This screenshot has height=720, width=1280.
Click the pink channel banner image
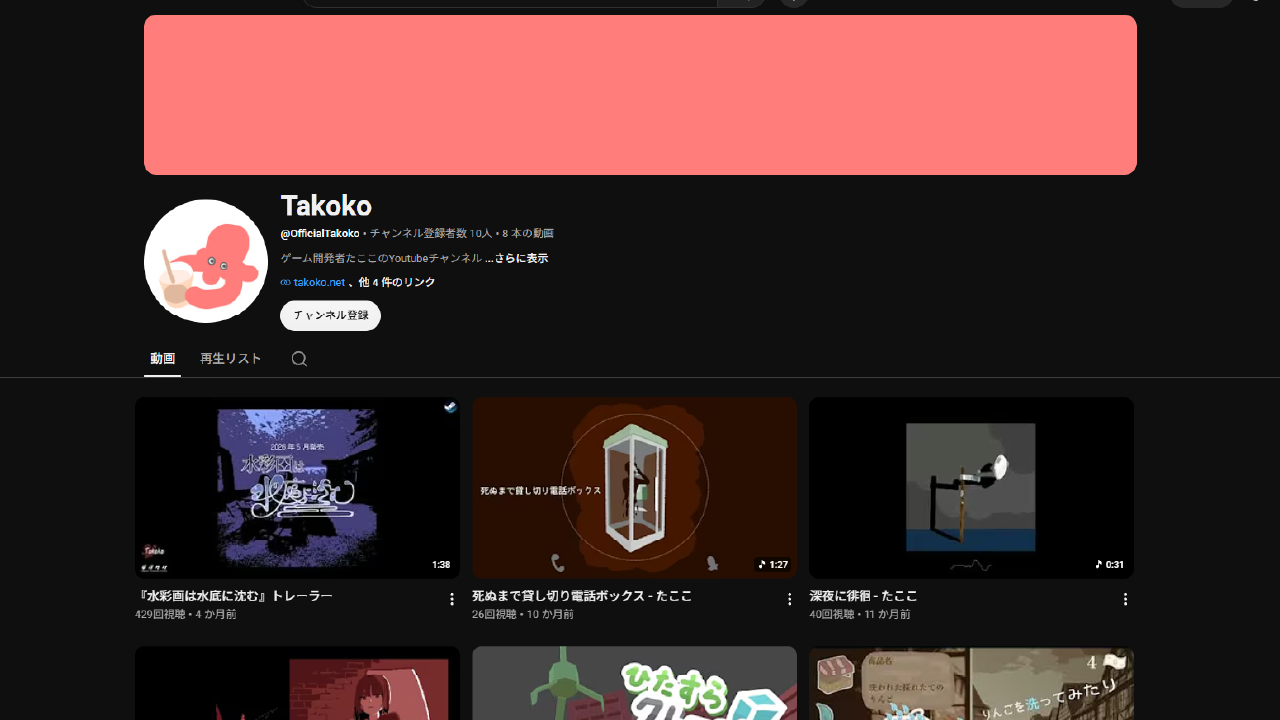[640, 95]
